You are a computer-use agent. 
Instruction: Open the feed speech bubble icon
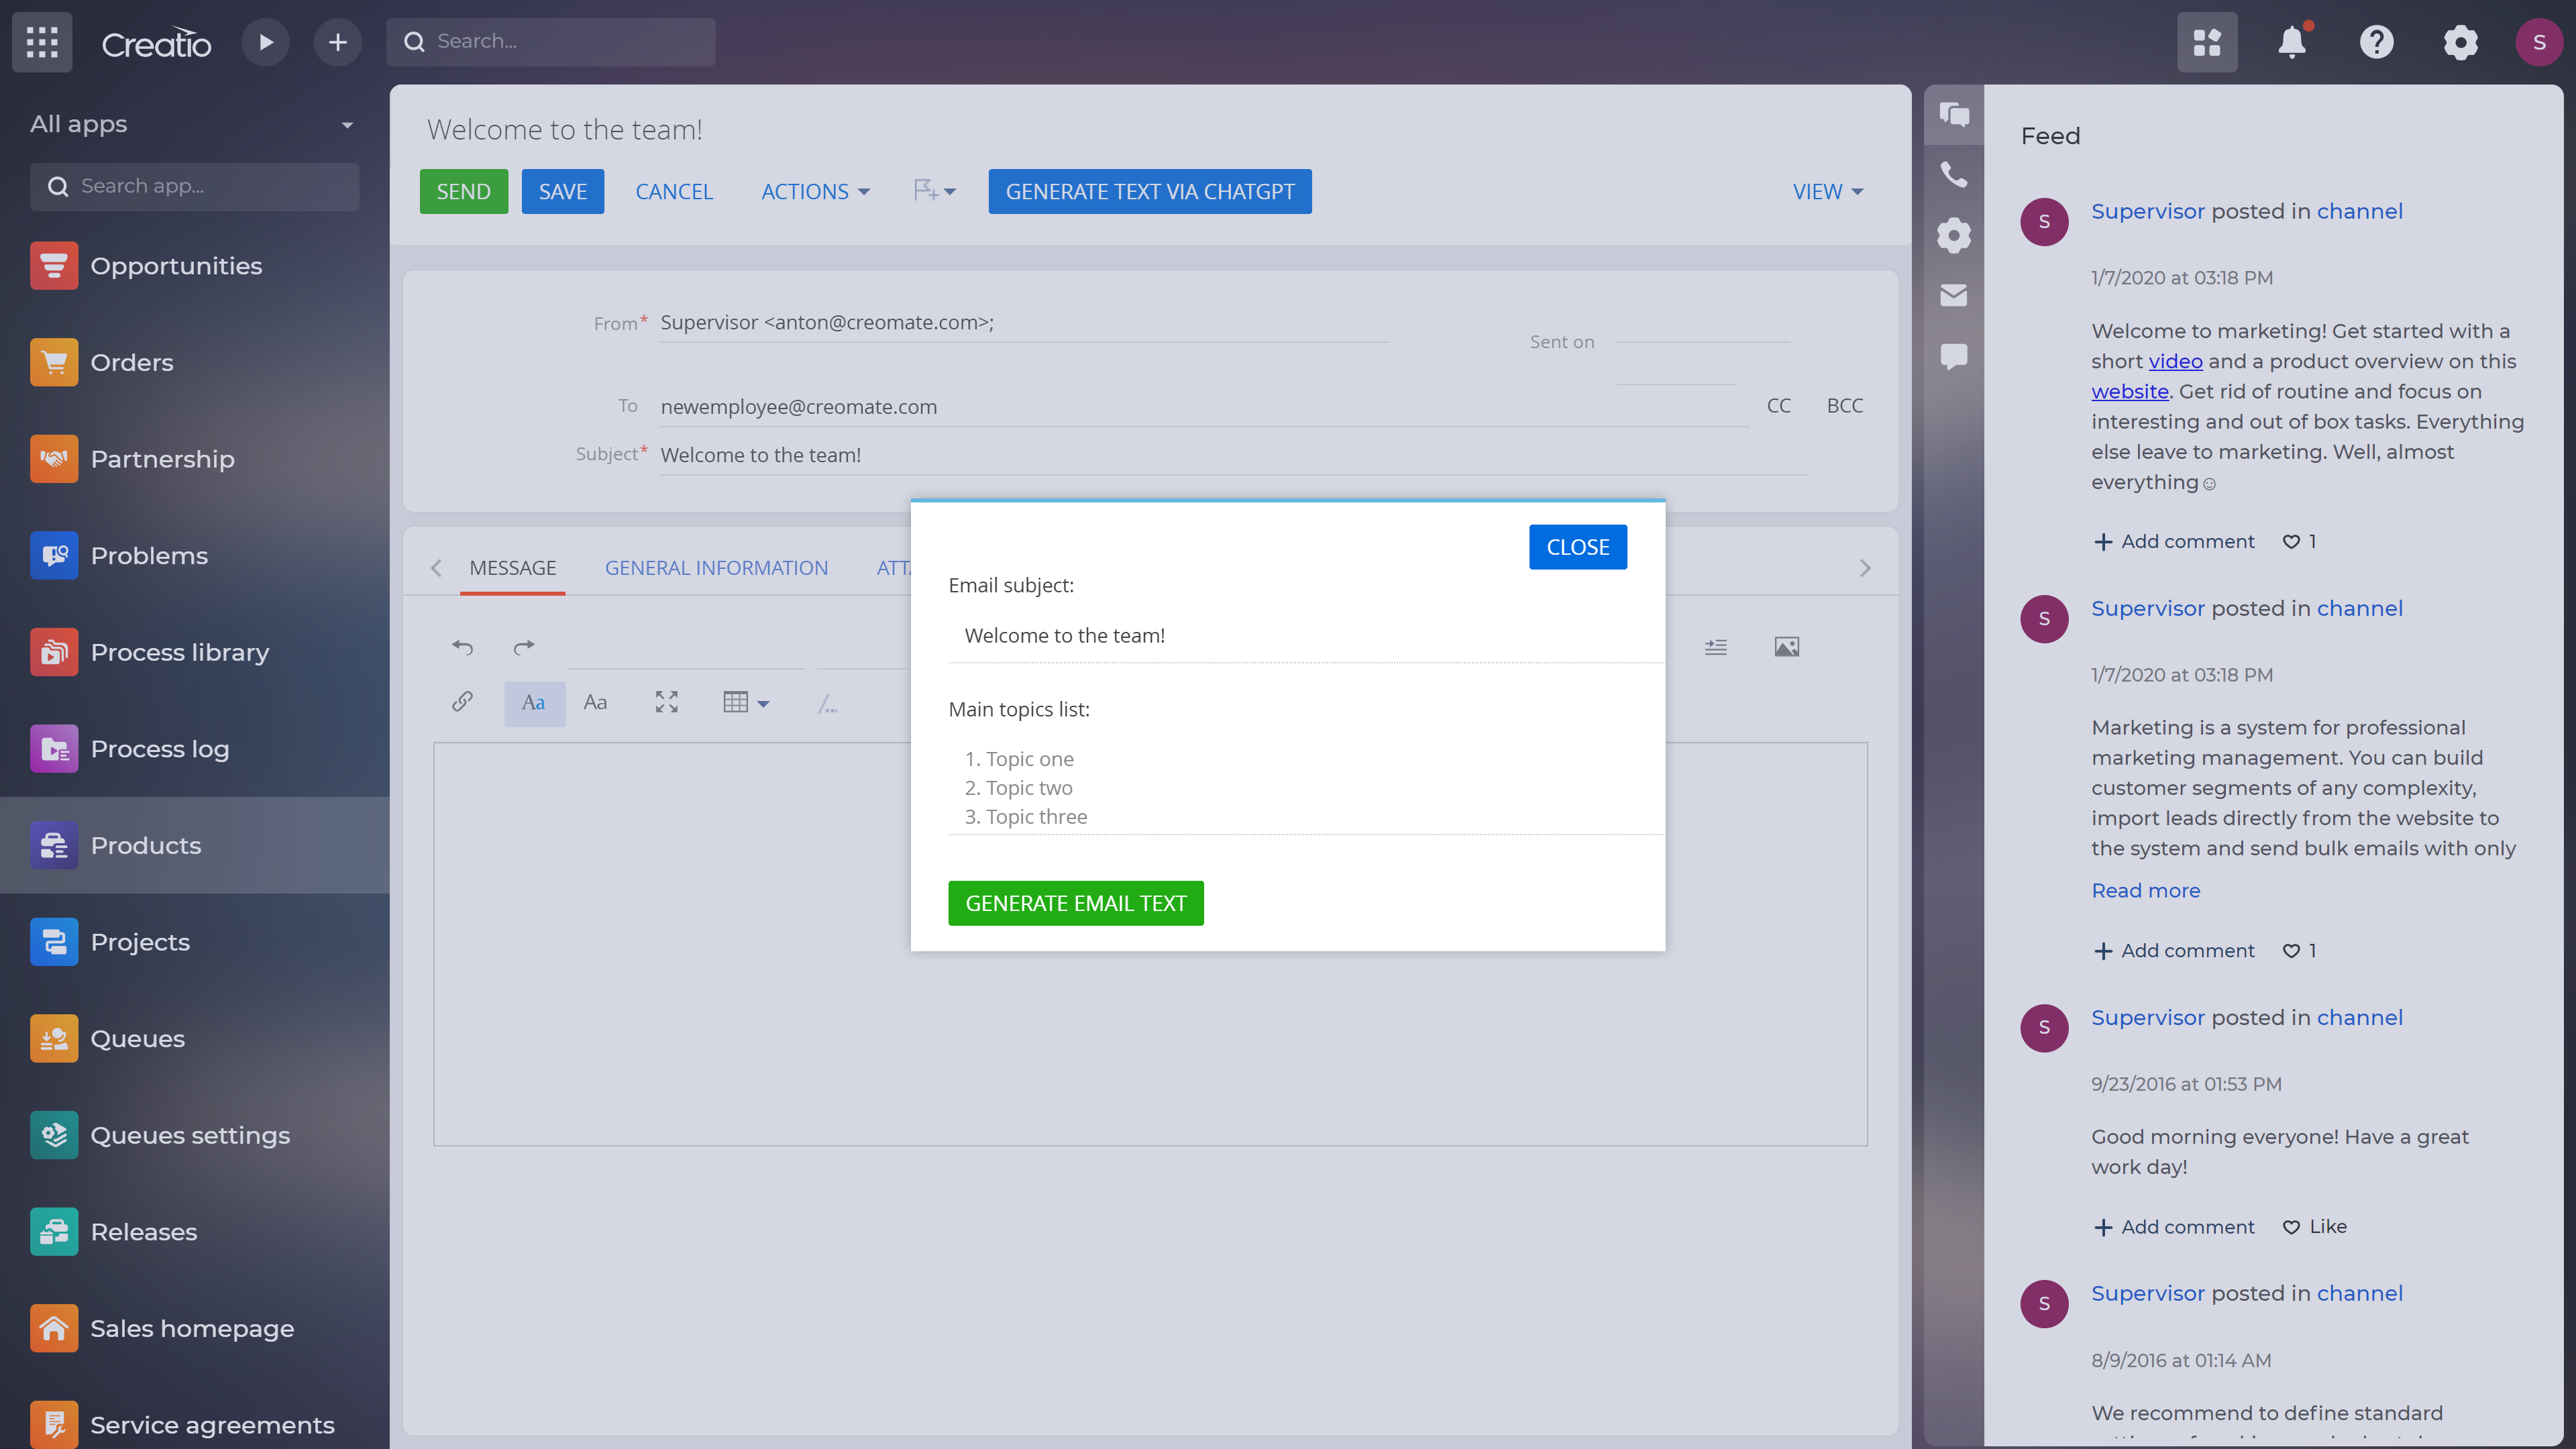[x=1954, y=357]
